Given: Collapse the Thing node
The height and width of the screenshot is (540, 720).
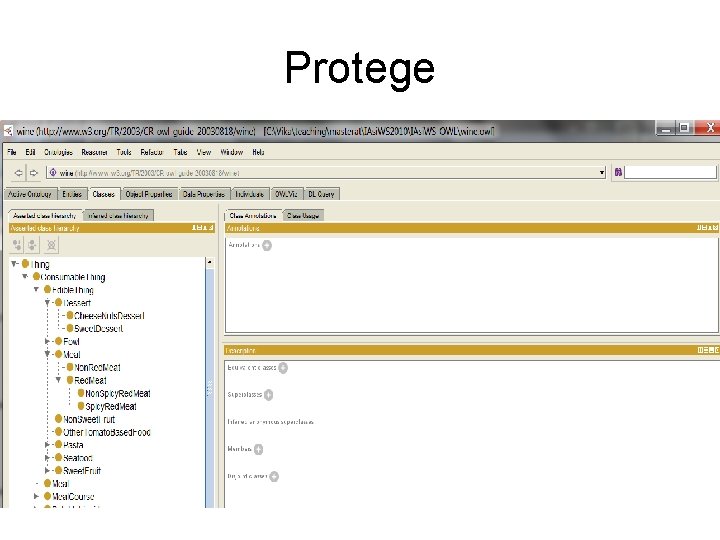Looking at the screenshot, I should 14,264.
